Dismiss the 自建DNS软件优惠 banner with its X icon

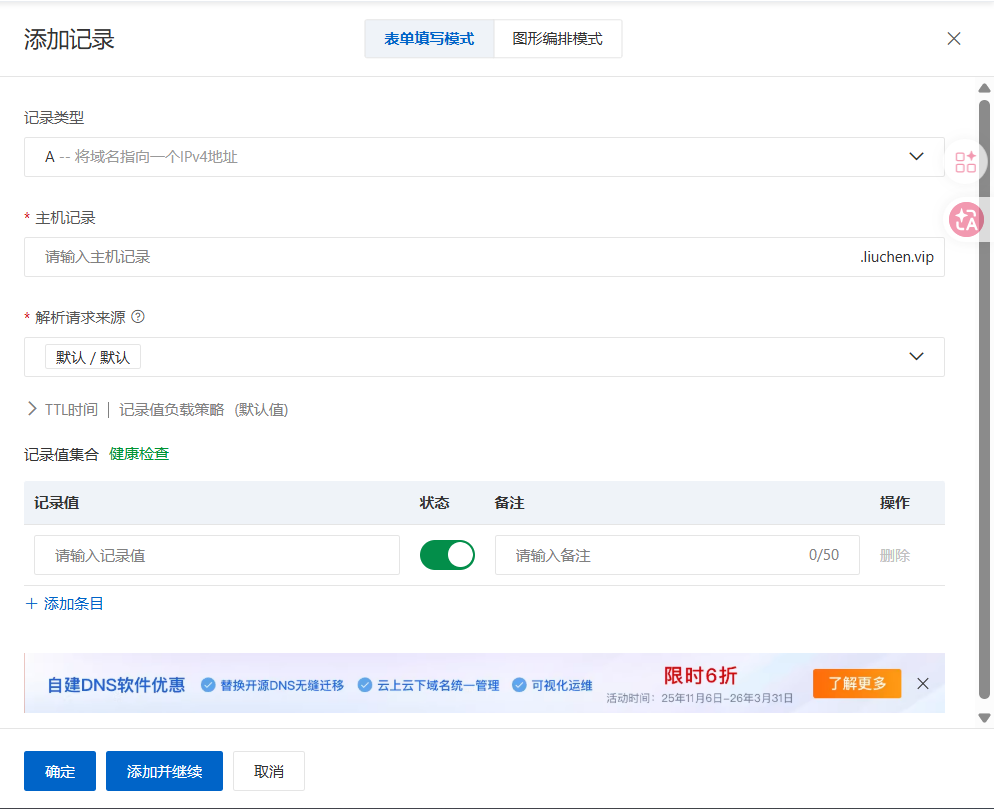point(922,683)
